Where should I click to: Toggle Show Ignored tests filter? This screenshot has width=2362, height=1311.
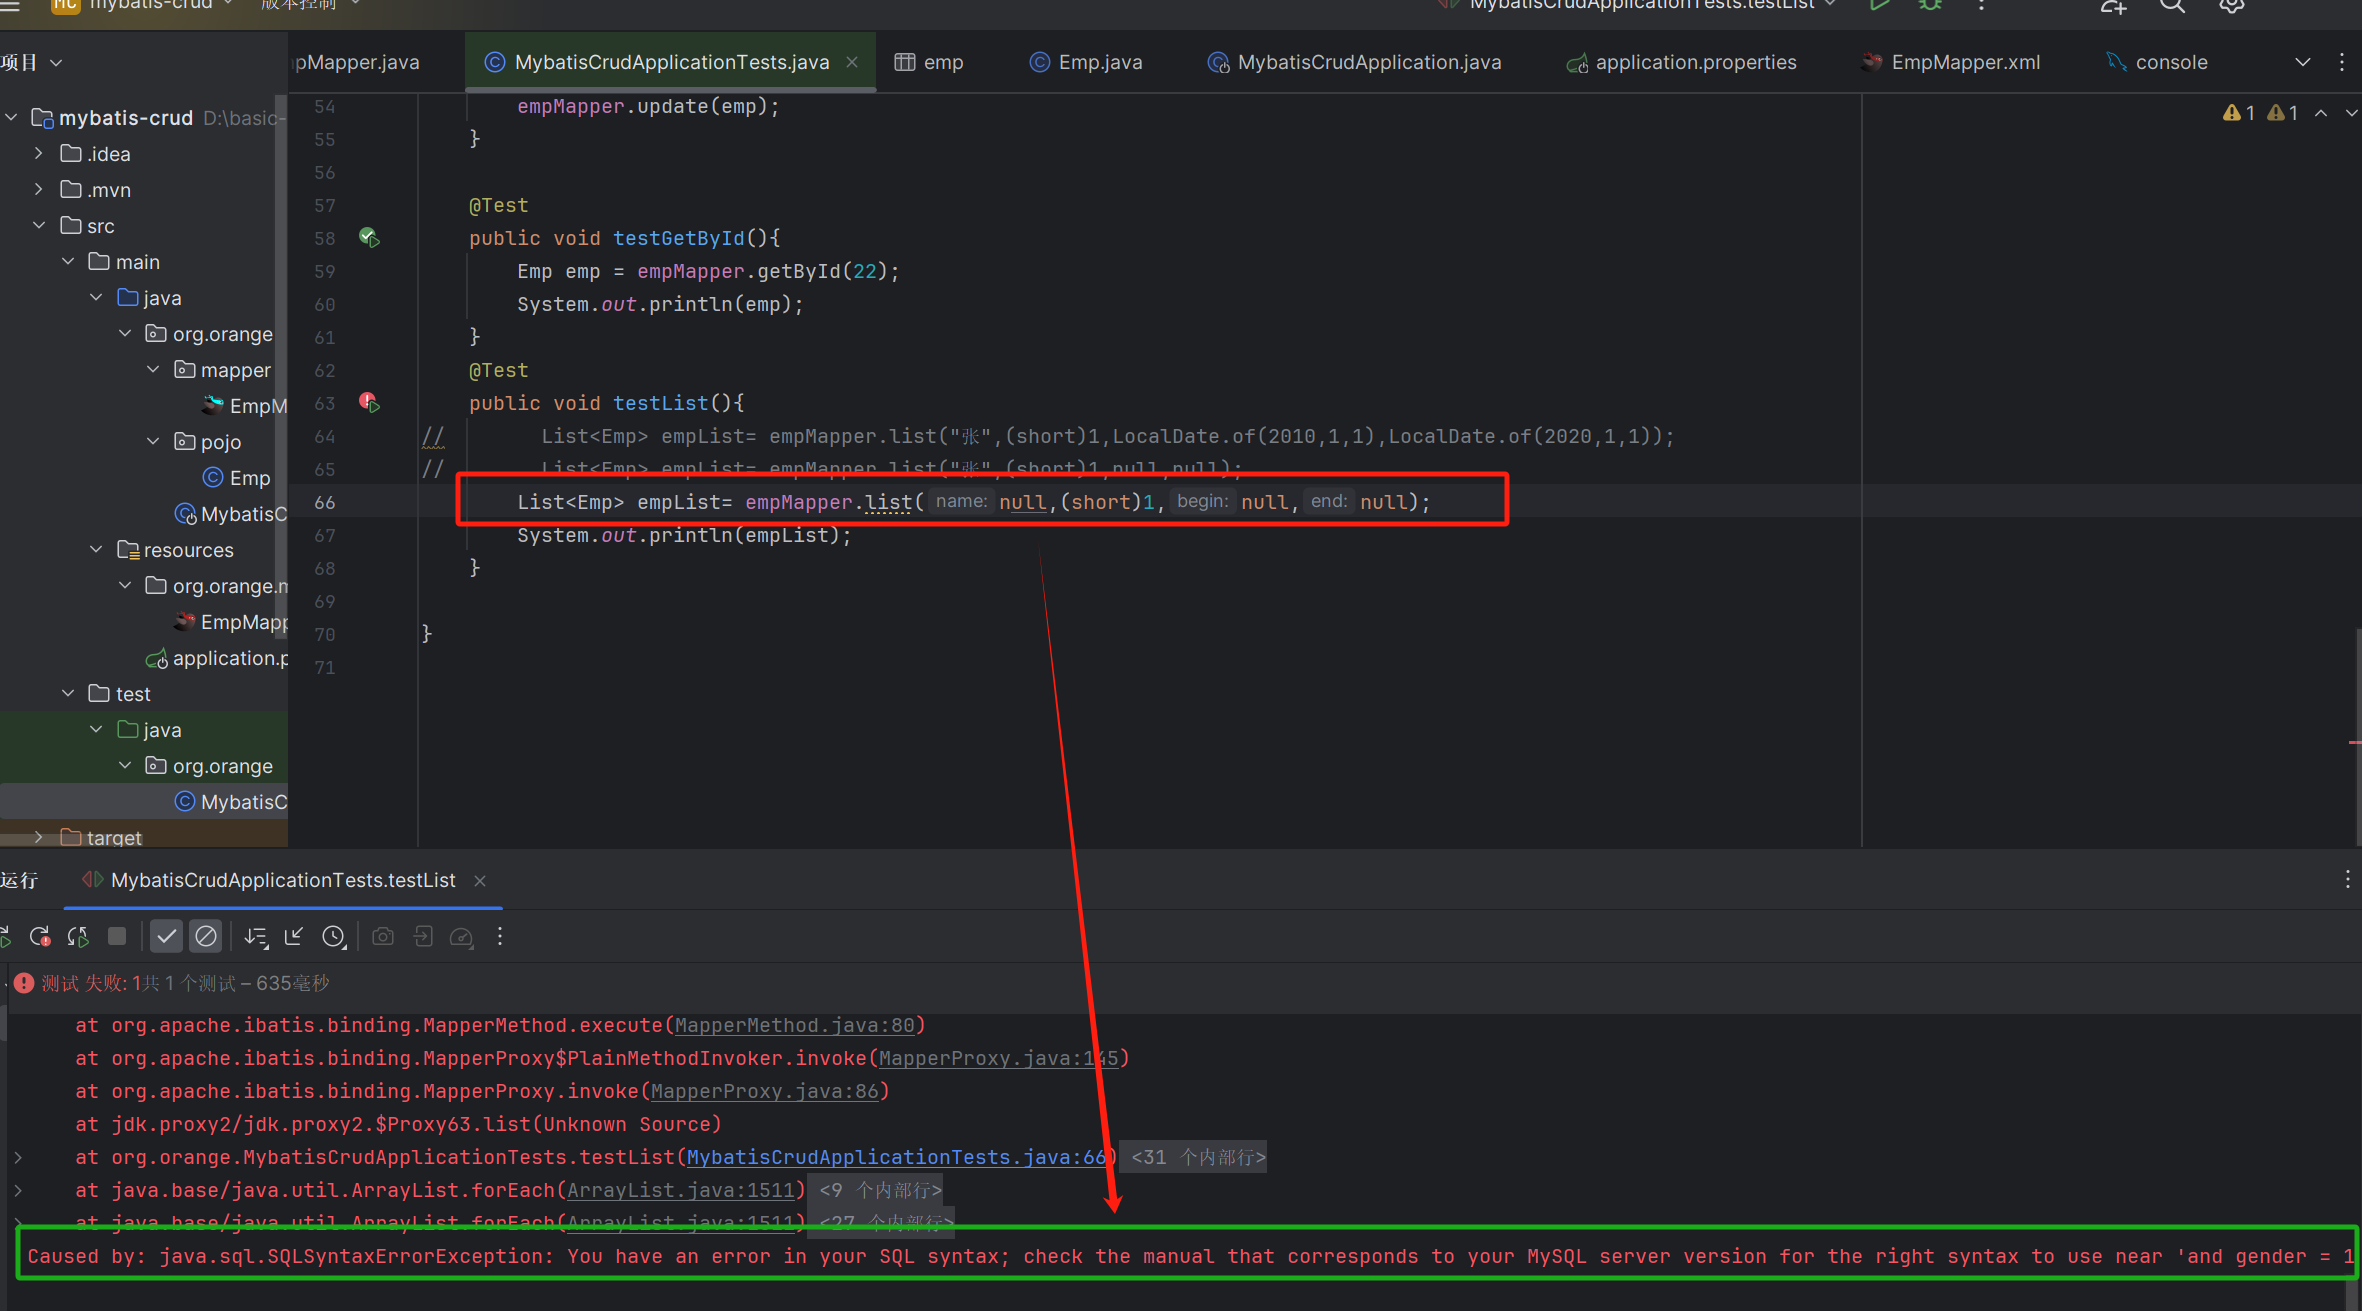206,937
